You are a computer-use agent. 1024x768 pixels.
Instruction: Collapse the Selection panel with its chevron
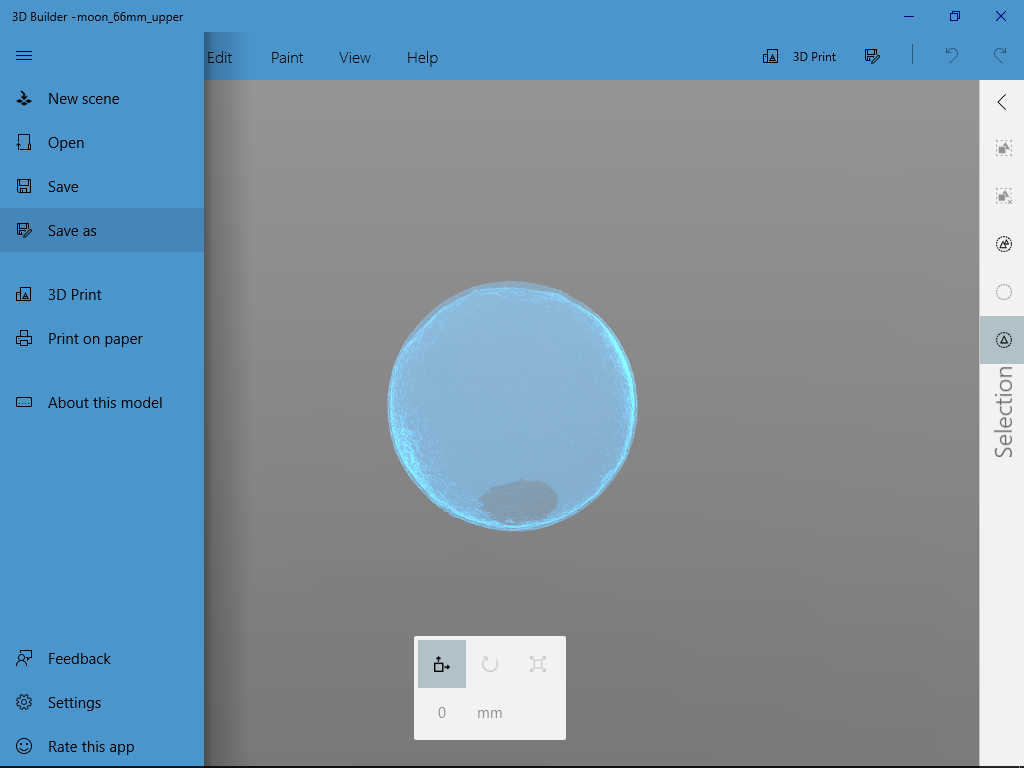point(1001,101)
